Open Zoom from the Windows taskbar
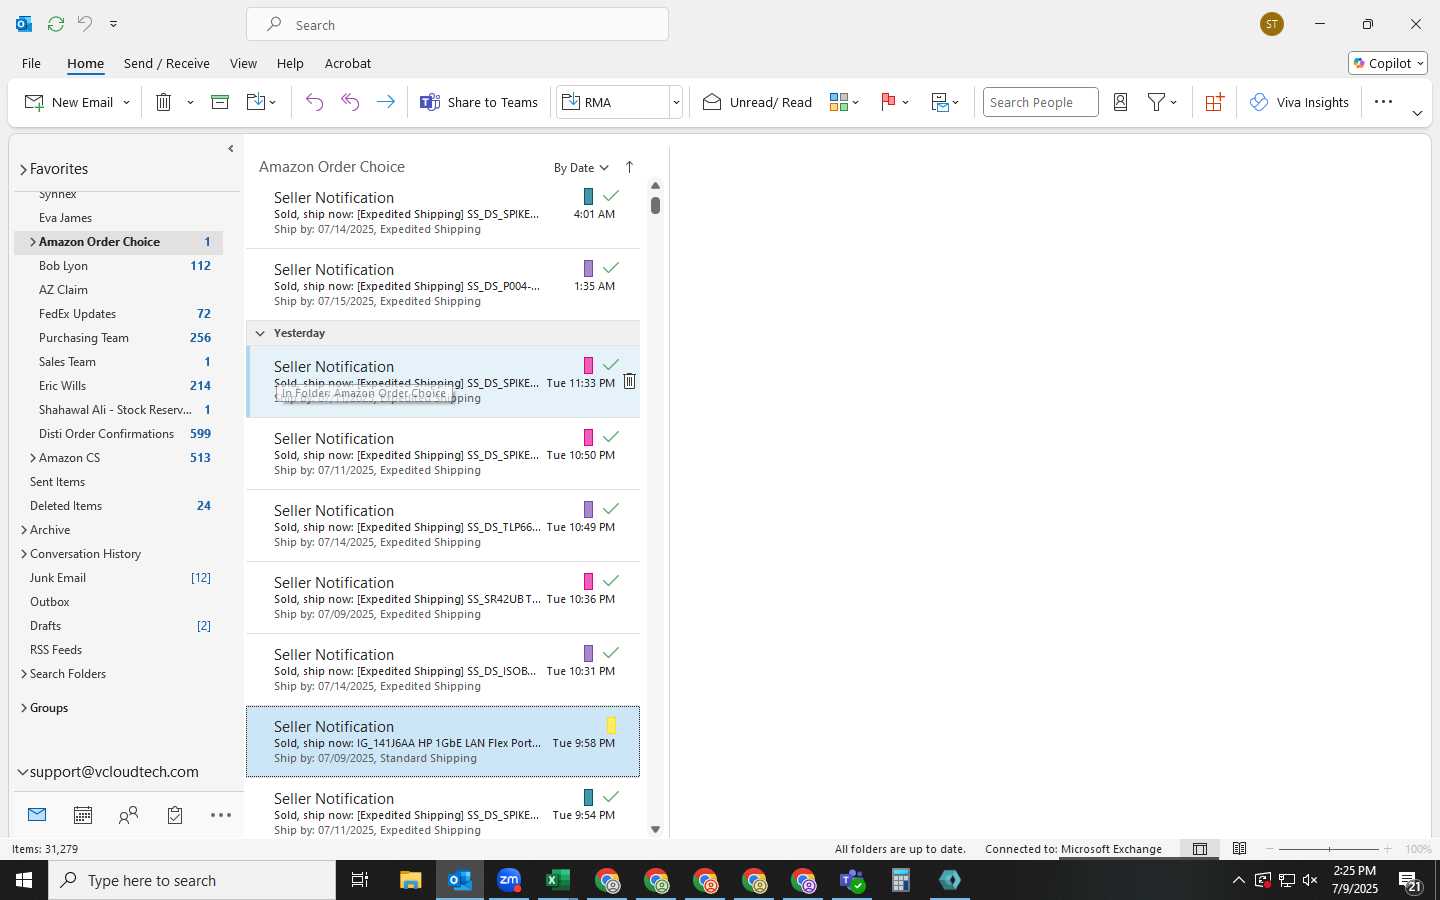The height and width of the screenshot is (900, 1440). pyautogui.click(x=509, y=880)
